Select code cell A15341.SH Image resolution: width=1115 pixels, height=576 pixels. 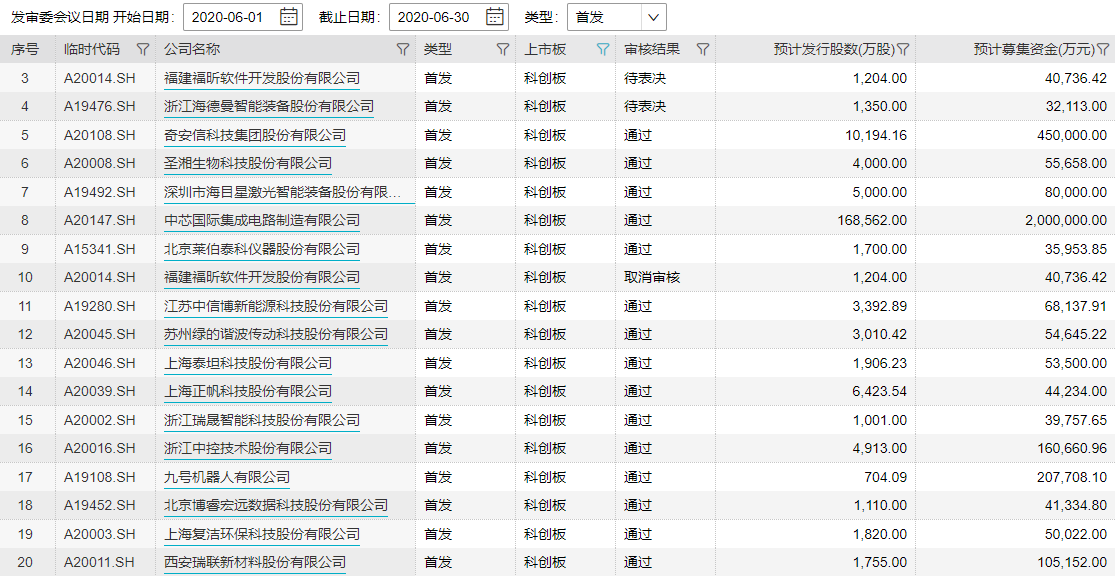(x=100, y=249)
